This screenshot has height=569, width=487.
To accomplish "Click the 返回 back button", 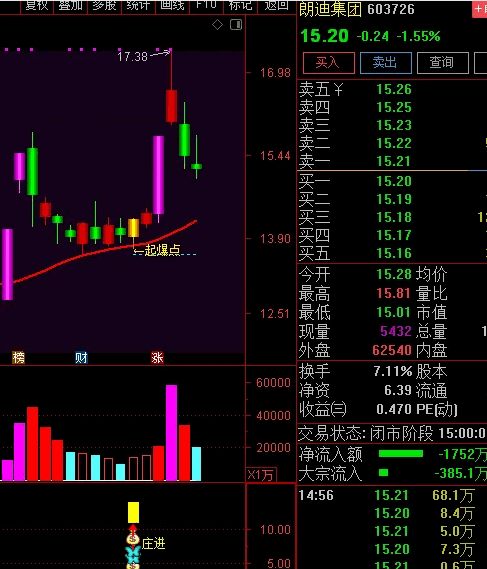I will click(x=276, y=5).
